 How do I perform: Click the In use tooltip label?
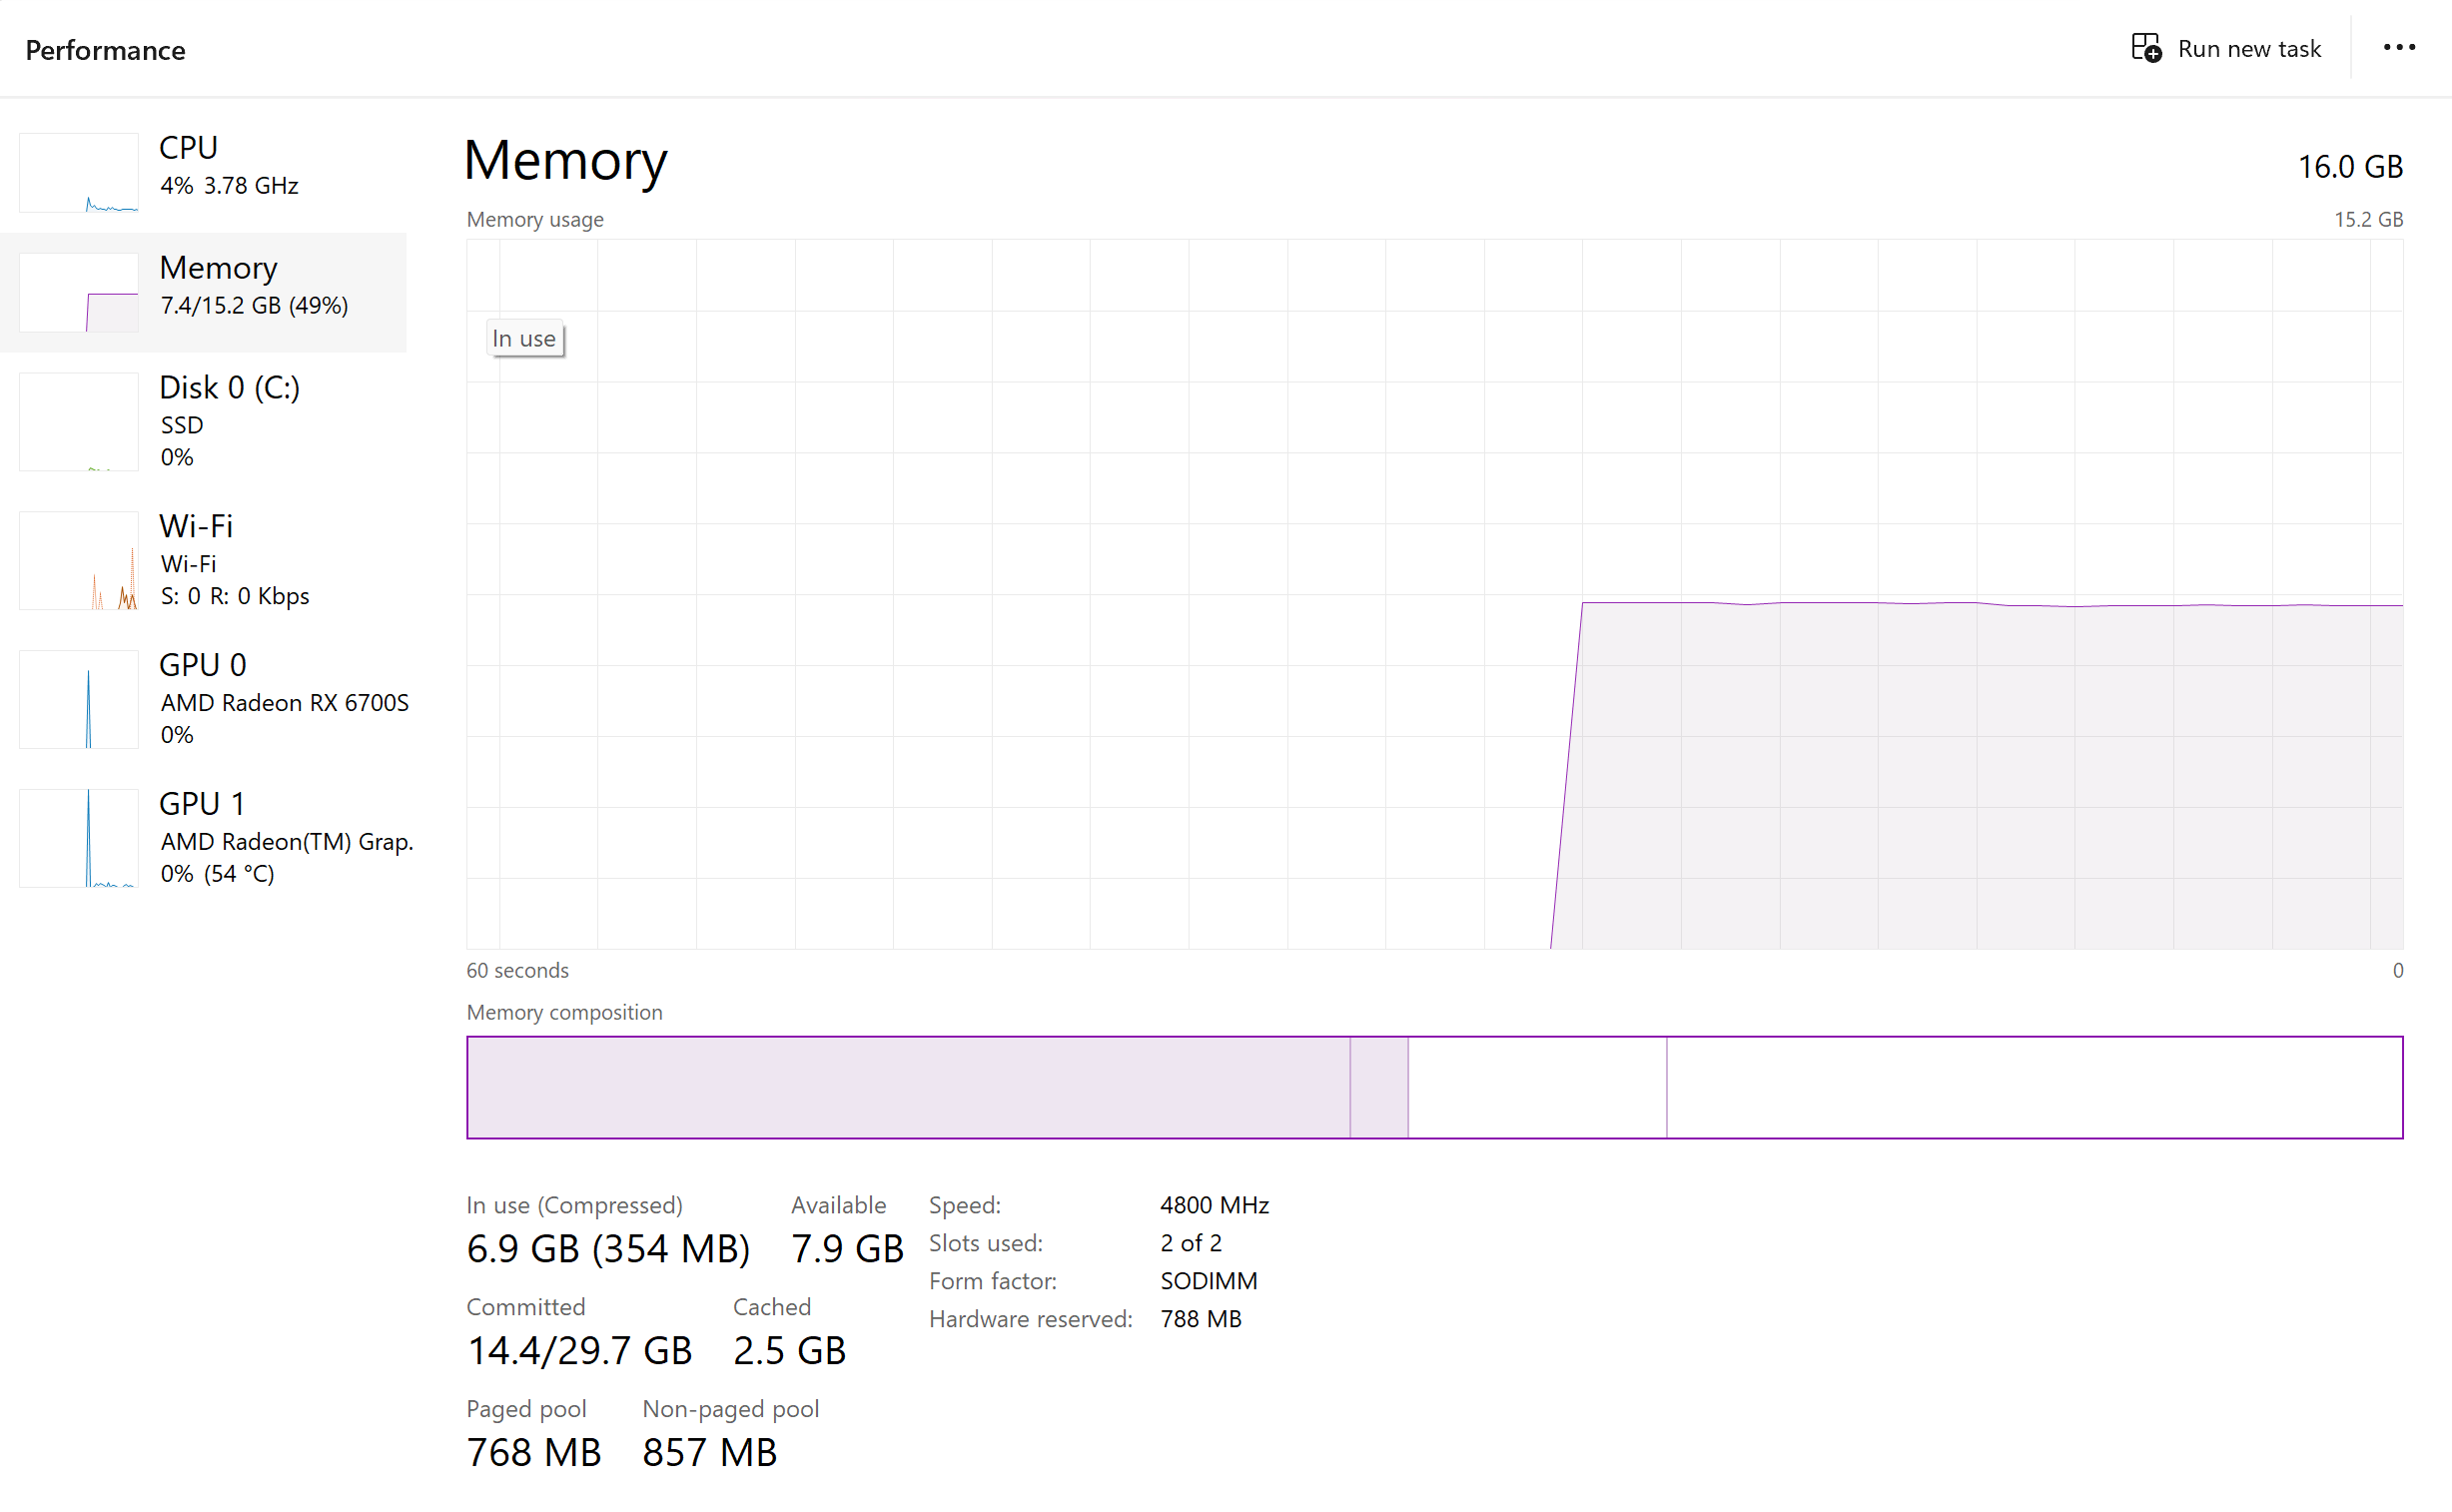[525, 339]
